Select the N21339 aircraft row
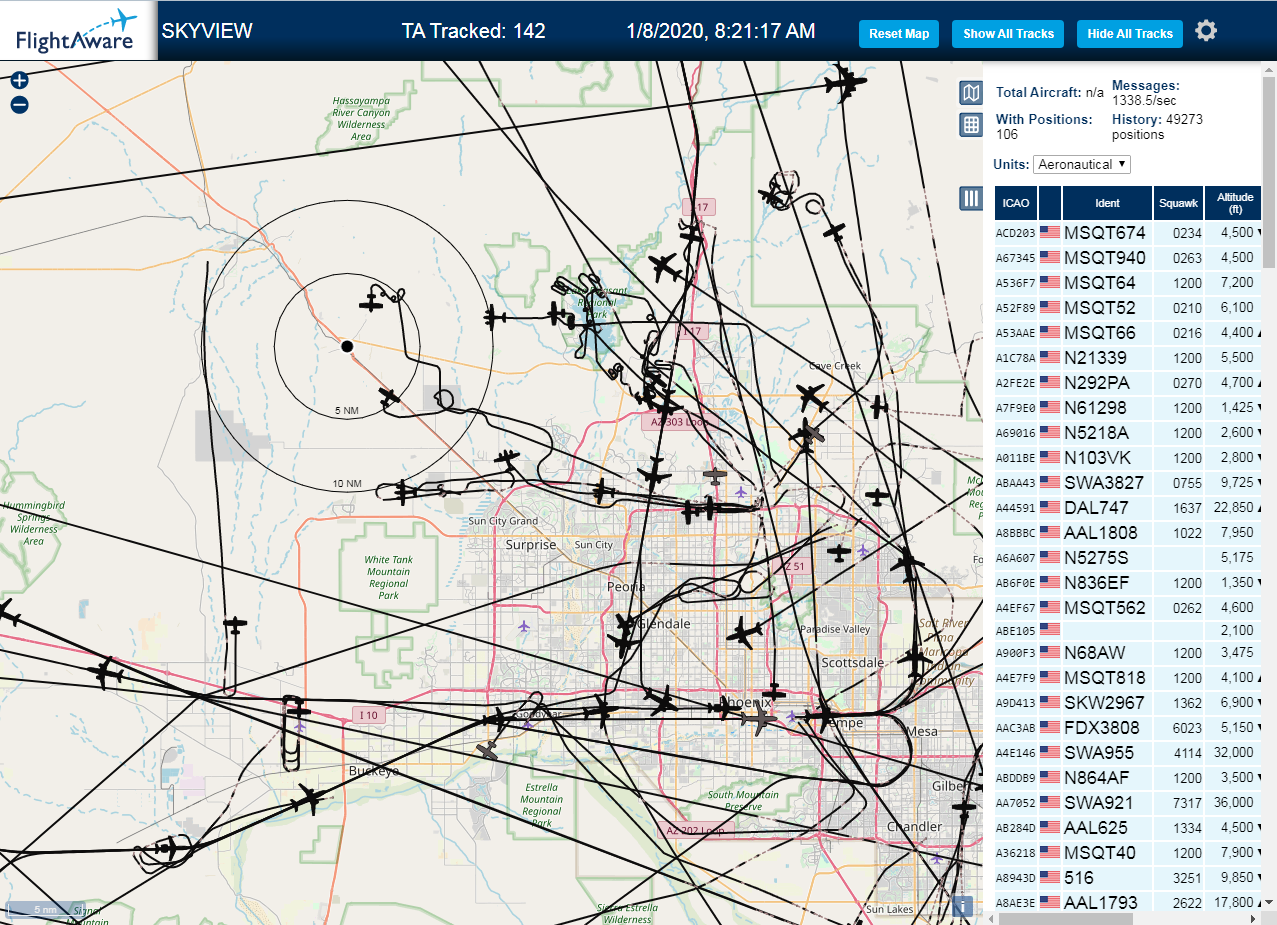 pyautogui.click(x=1128, y=357)
